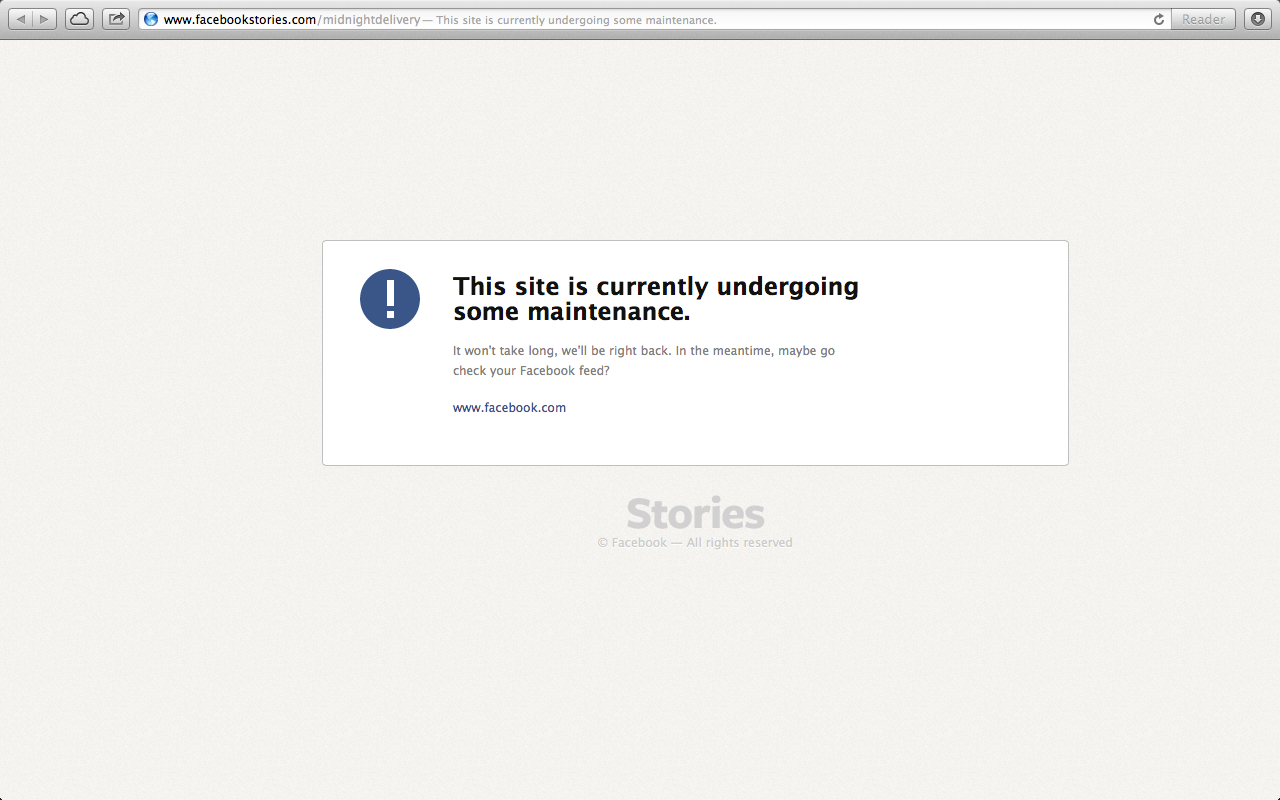Click the globe site icon in address bar
This screenshot has height=800, width=1280.
(151, 19)
